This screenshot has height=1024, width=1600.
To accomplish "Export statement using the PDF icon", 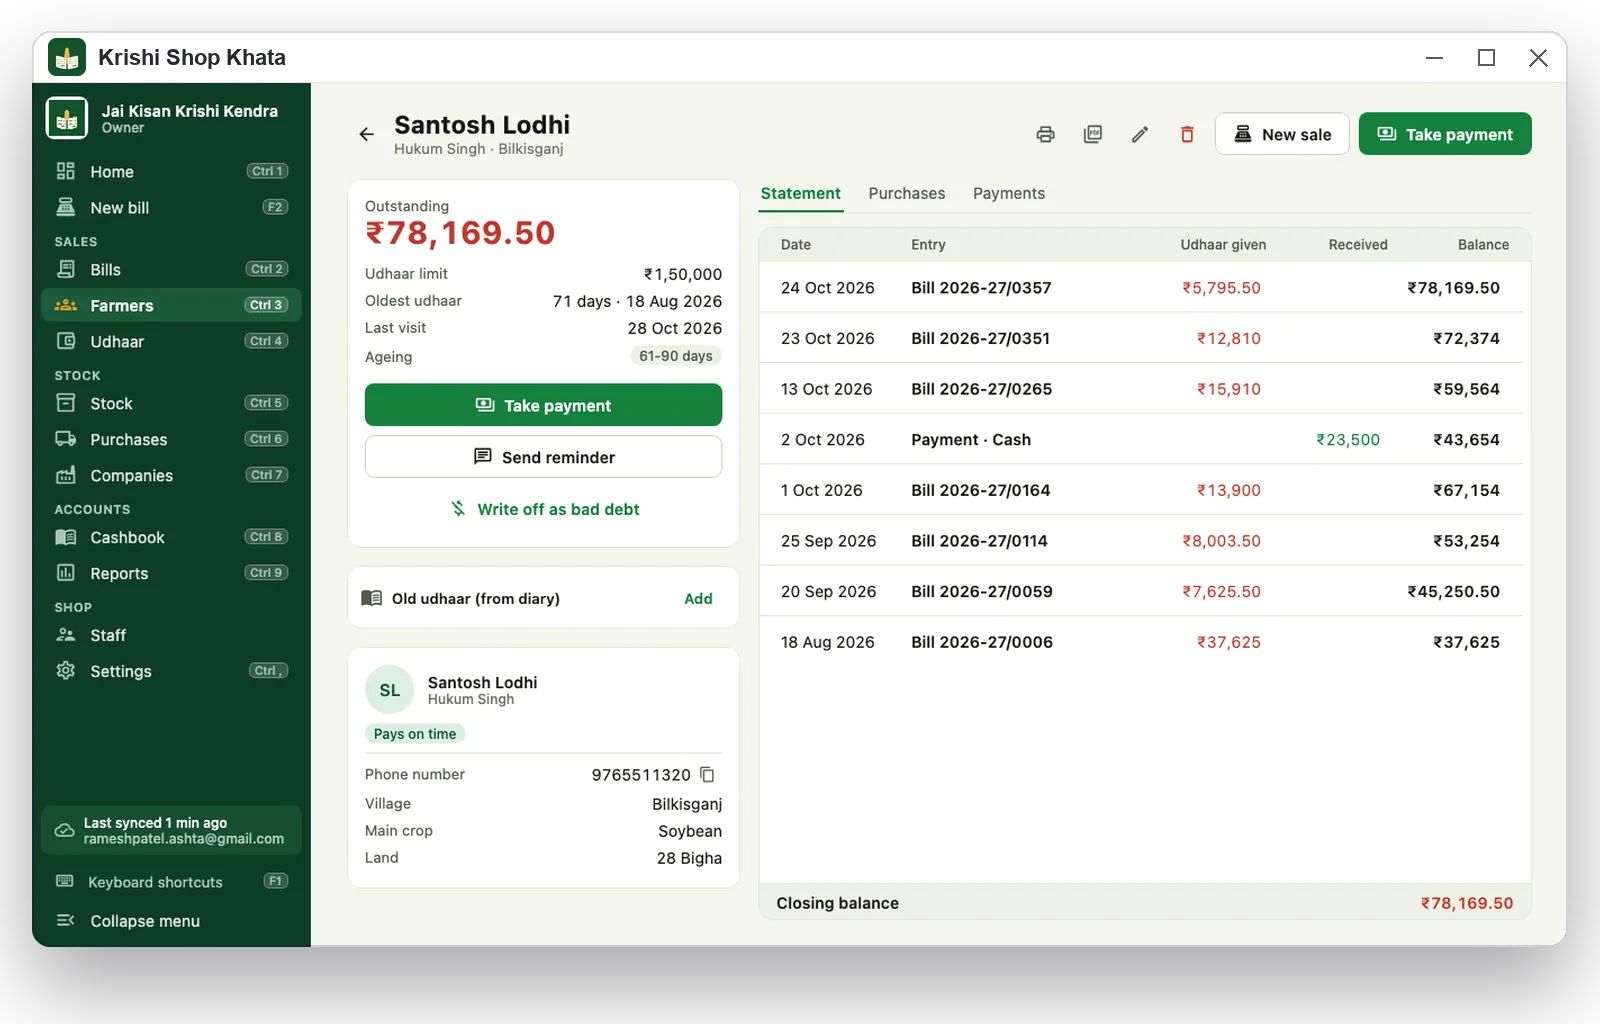I will coord(1093,134).
